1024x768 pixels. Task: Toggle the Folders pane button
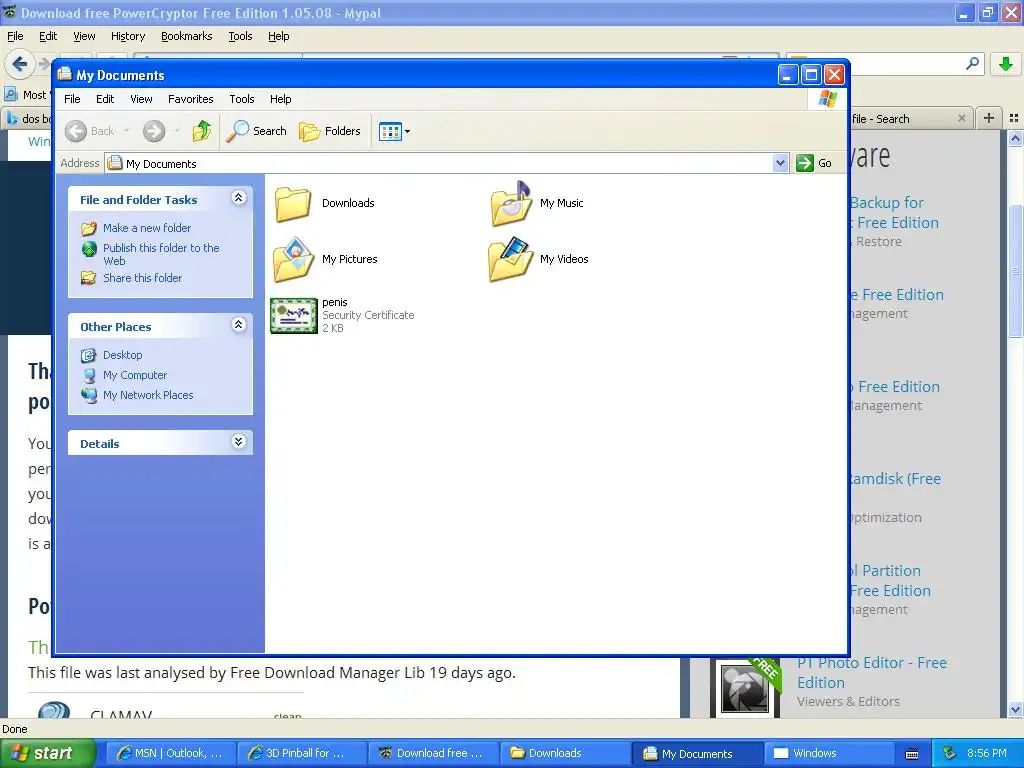click(x=330, y=131)
